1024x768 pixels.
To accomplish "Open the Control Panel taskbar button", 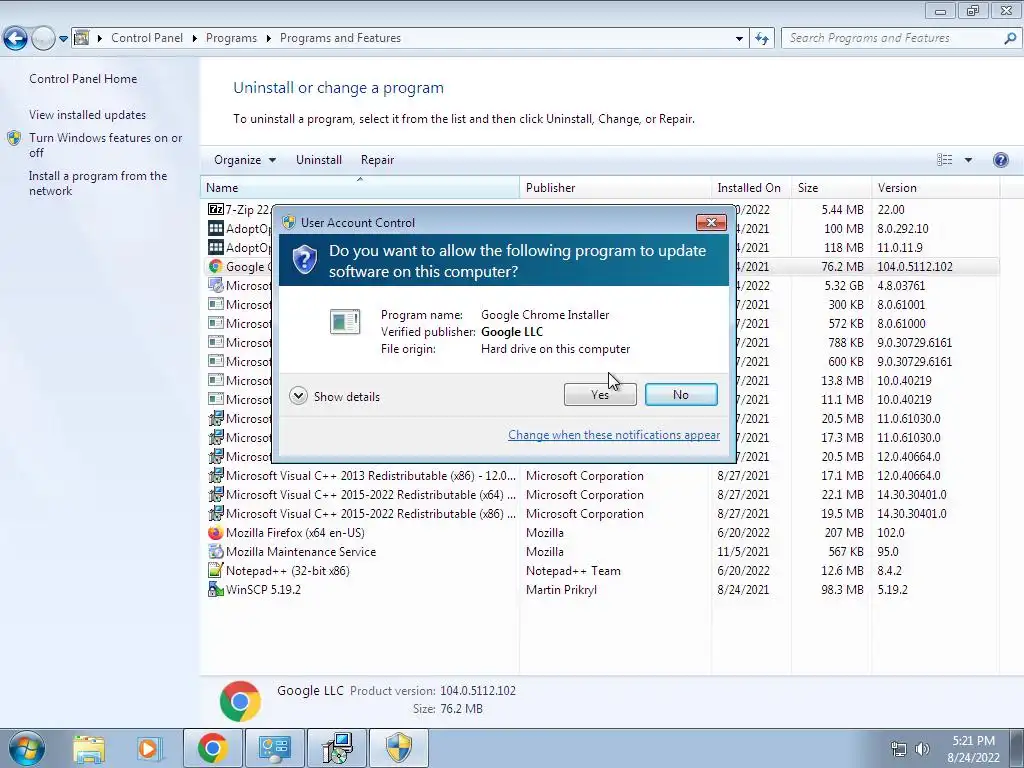I will tap(274, 748).
